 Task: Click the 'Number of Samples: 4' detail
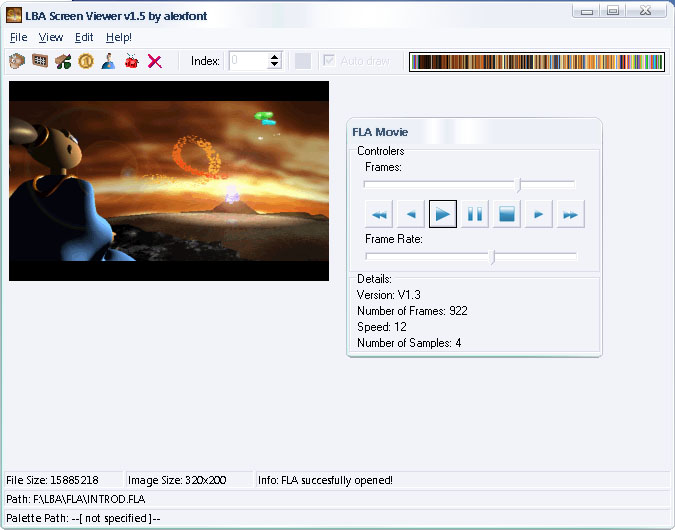[409, 343]
